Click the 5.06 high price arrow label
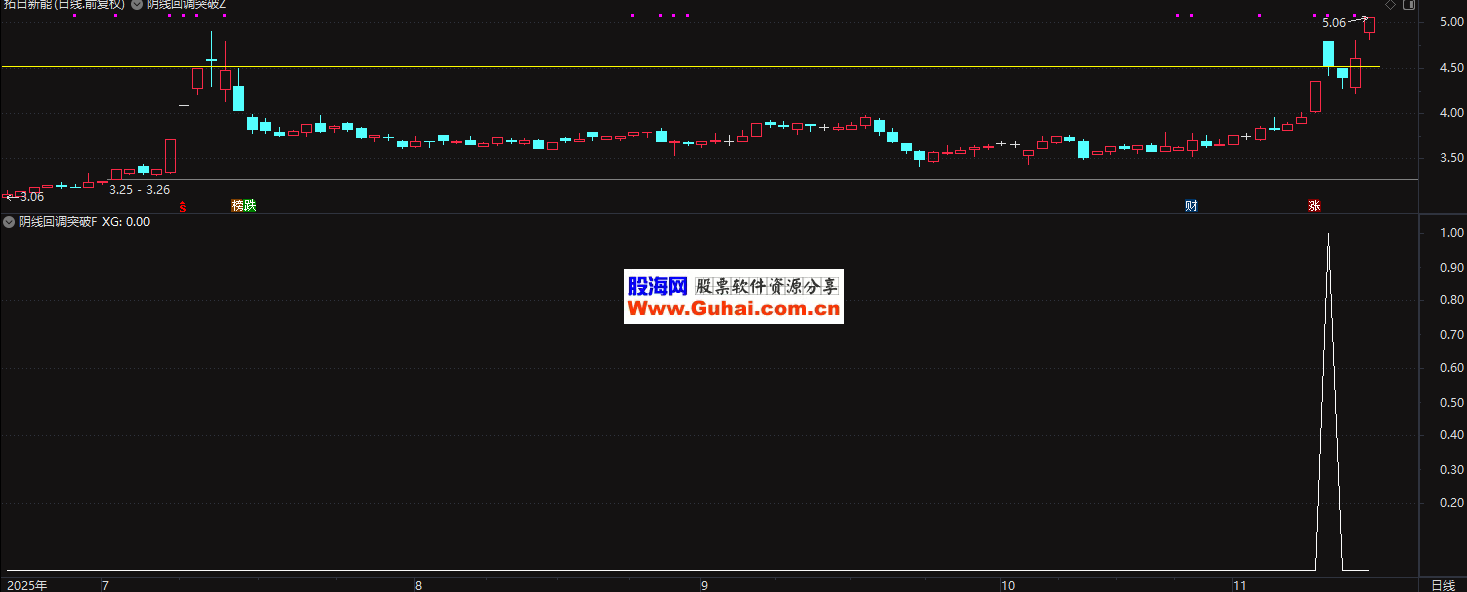This screenshot has width=1467, height=592. pos(1334,22)
